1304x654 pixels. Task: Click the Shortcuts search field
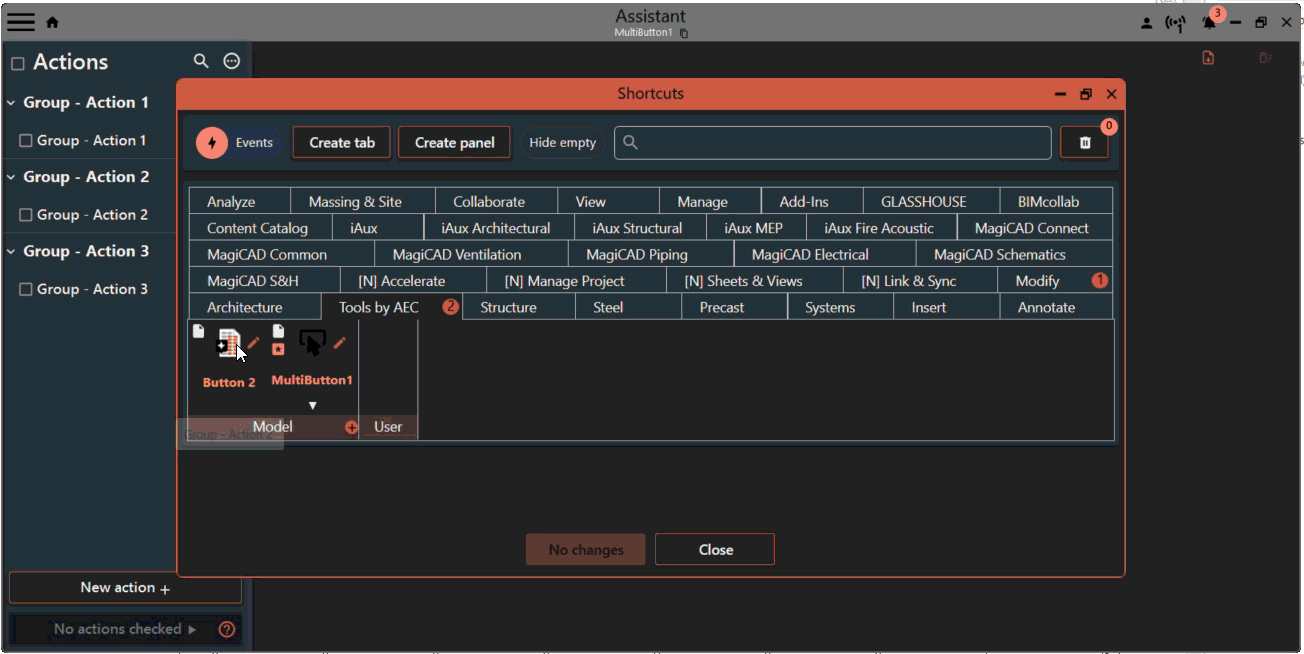click(840, 143)
